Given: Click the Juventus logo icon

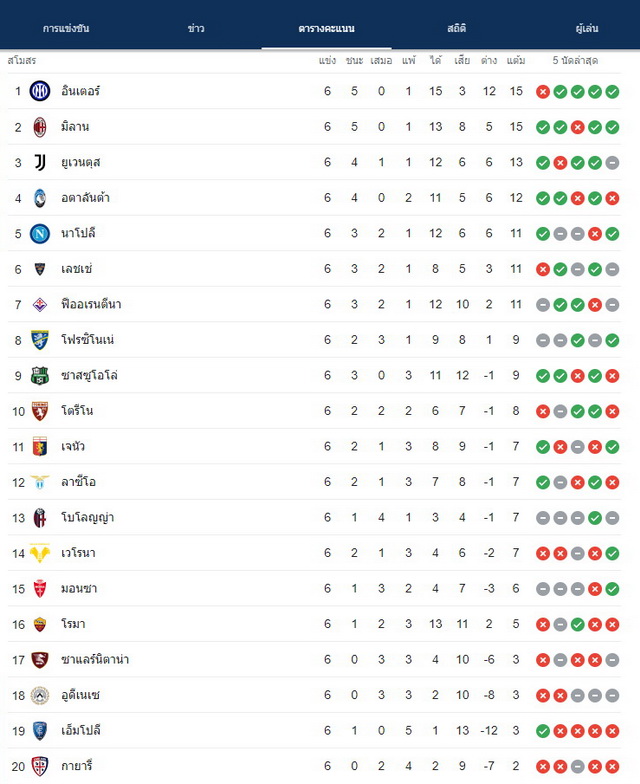Looking at the screenshot, I should [40, 162].
